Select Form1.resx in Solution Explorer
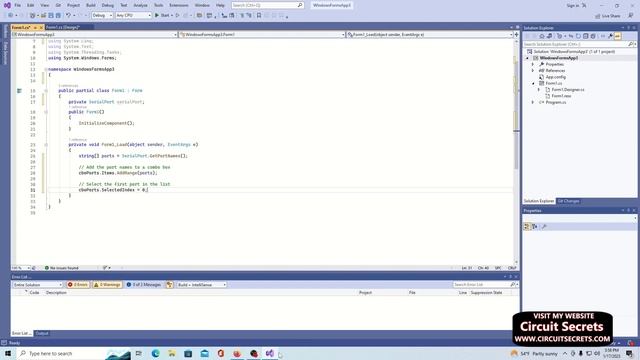 pyautogui.click(x=561, y=96)
